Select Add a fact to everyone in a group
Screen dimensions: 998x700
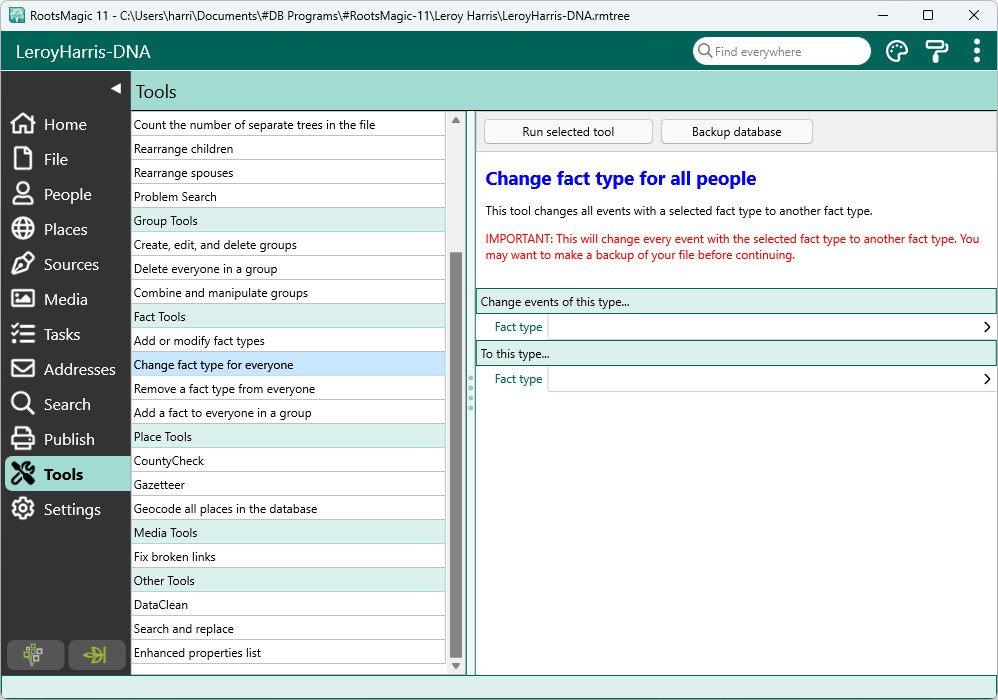[x=288, y=413]
